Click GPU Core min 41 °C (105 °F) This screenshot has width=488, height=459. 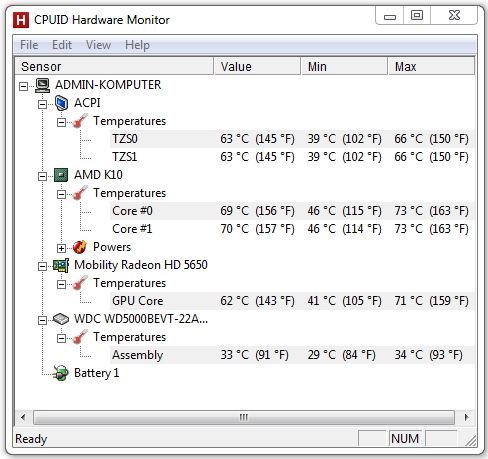point(344,301)
